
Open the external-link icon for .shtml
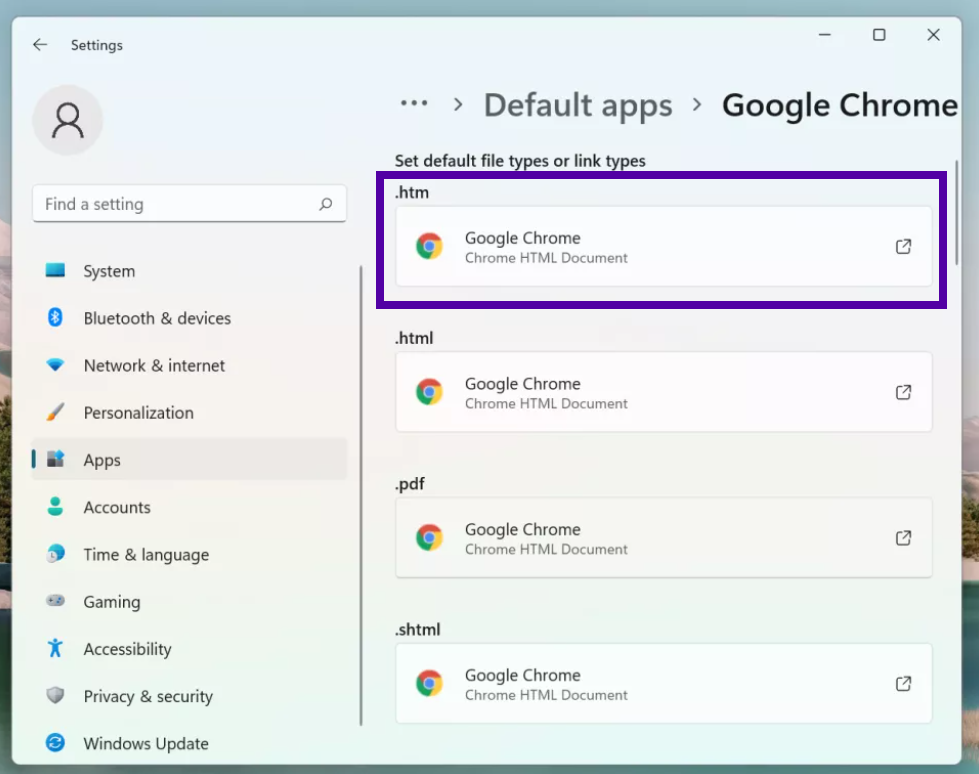(903, 683)
